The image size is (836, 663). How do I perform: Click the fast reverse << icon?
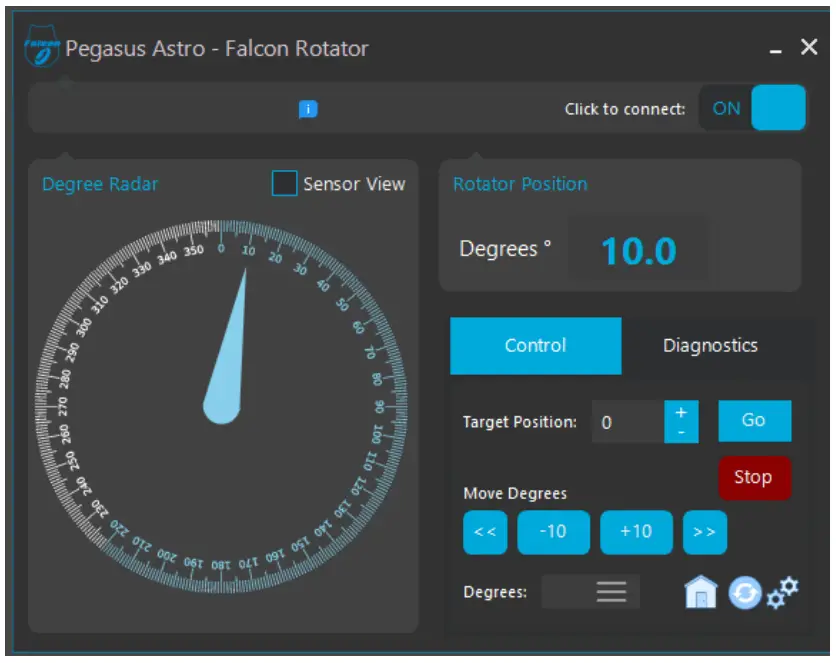pos(485,532)
